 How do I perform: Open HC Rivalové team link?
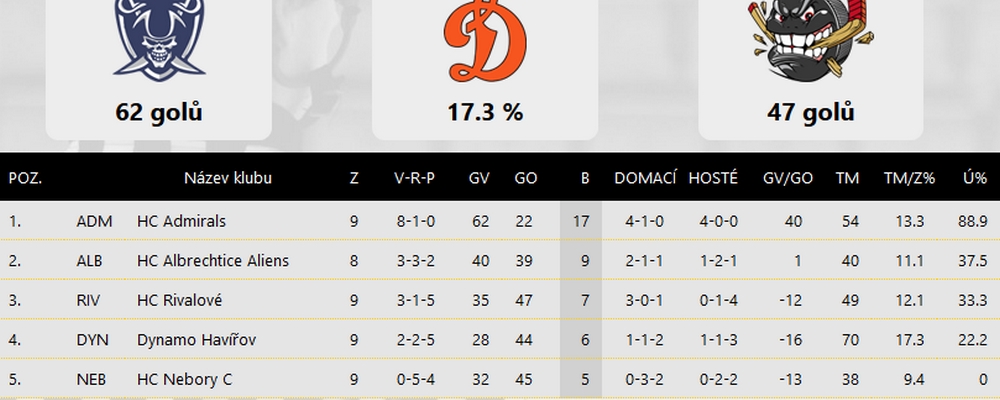tap(179, 300)
